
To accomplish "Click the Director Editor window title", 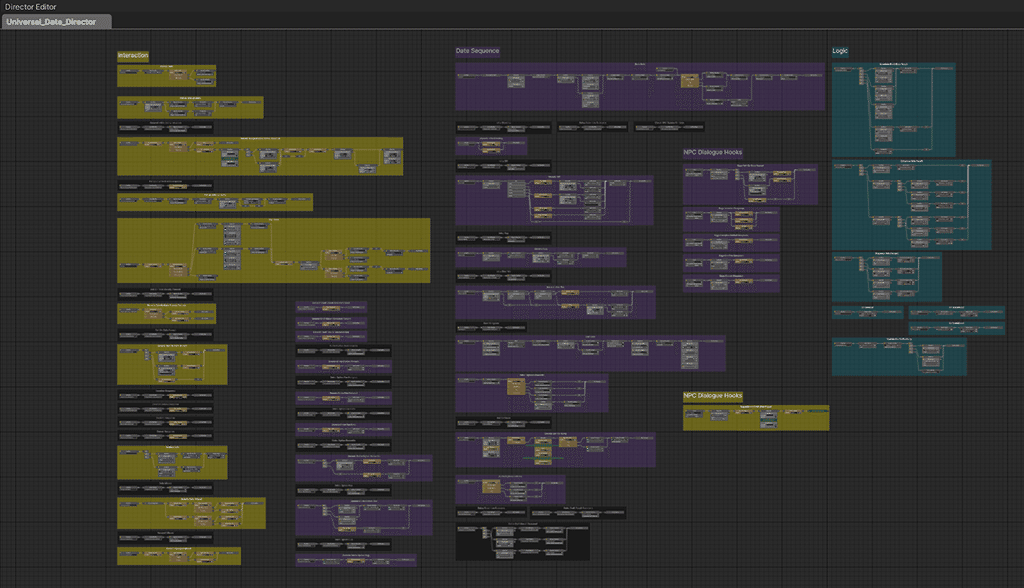I will click(31, 7).
